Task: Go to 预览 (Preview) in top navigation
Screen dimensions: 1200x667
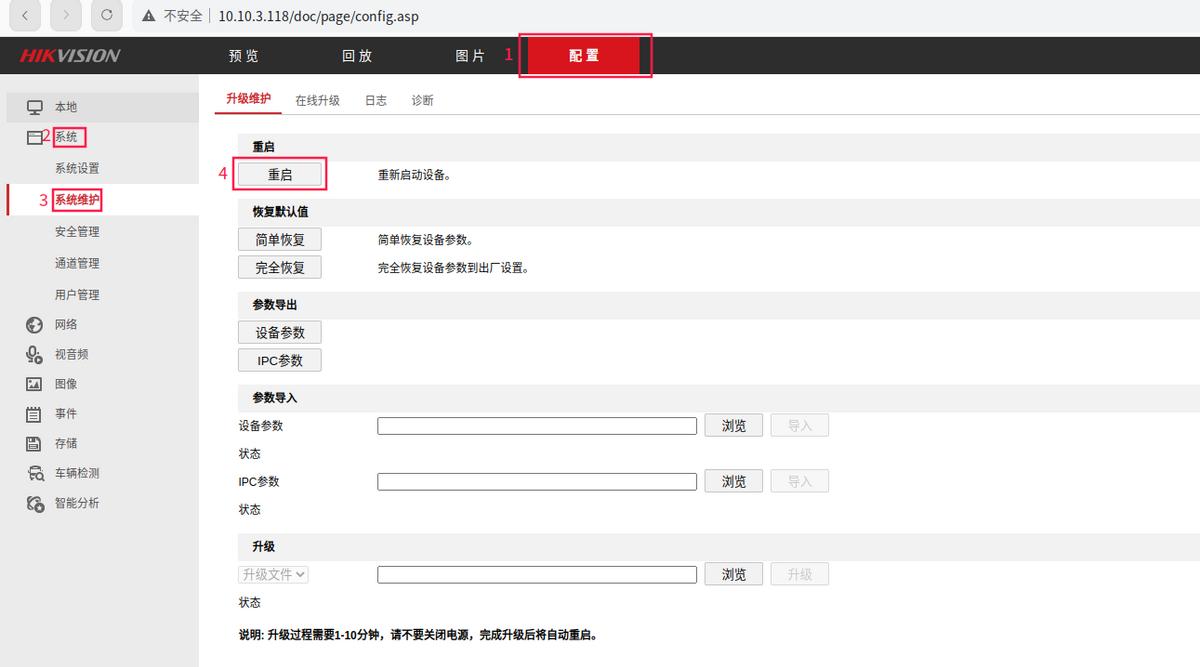Action: 243,56
